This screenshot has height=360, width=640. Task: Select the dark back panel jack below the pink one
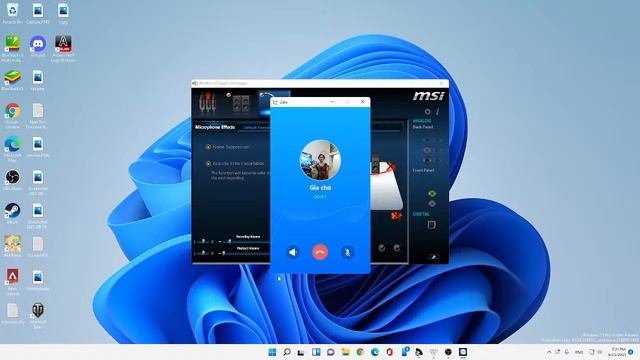pyautogui.click(x=427, y=160)
